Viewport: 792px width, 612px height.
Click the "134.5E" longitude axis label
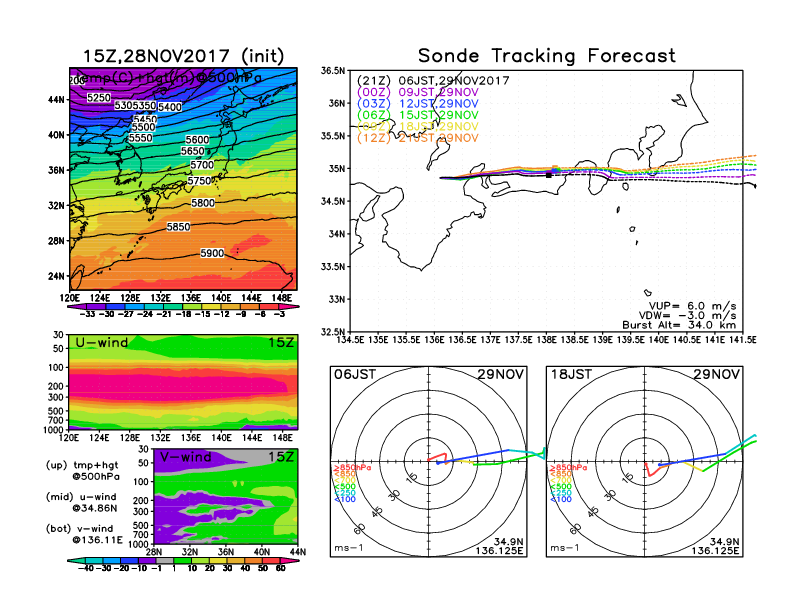pos(350,340)
